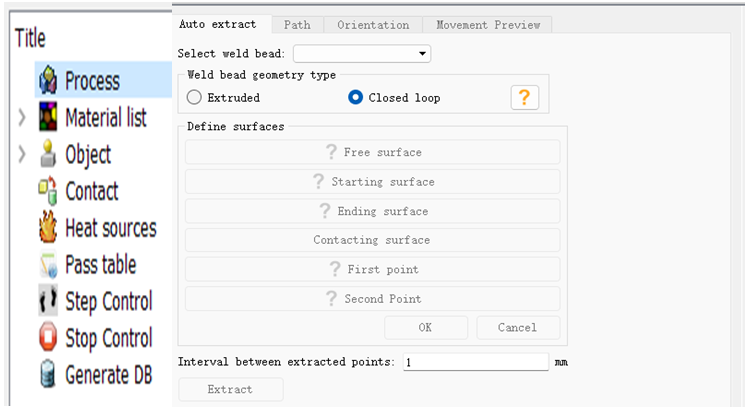Click the Free surface button

pos(372,152)
